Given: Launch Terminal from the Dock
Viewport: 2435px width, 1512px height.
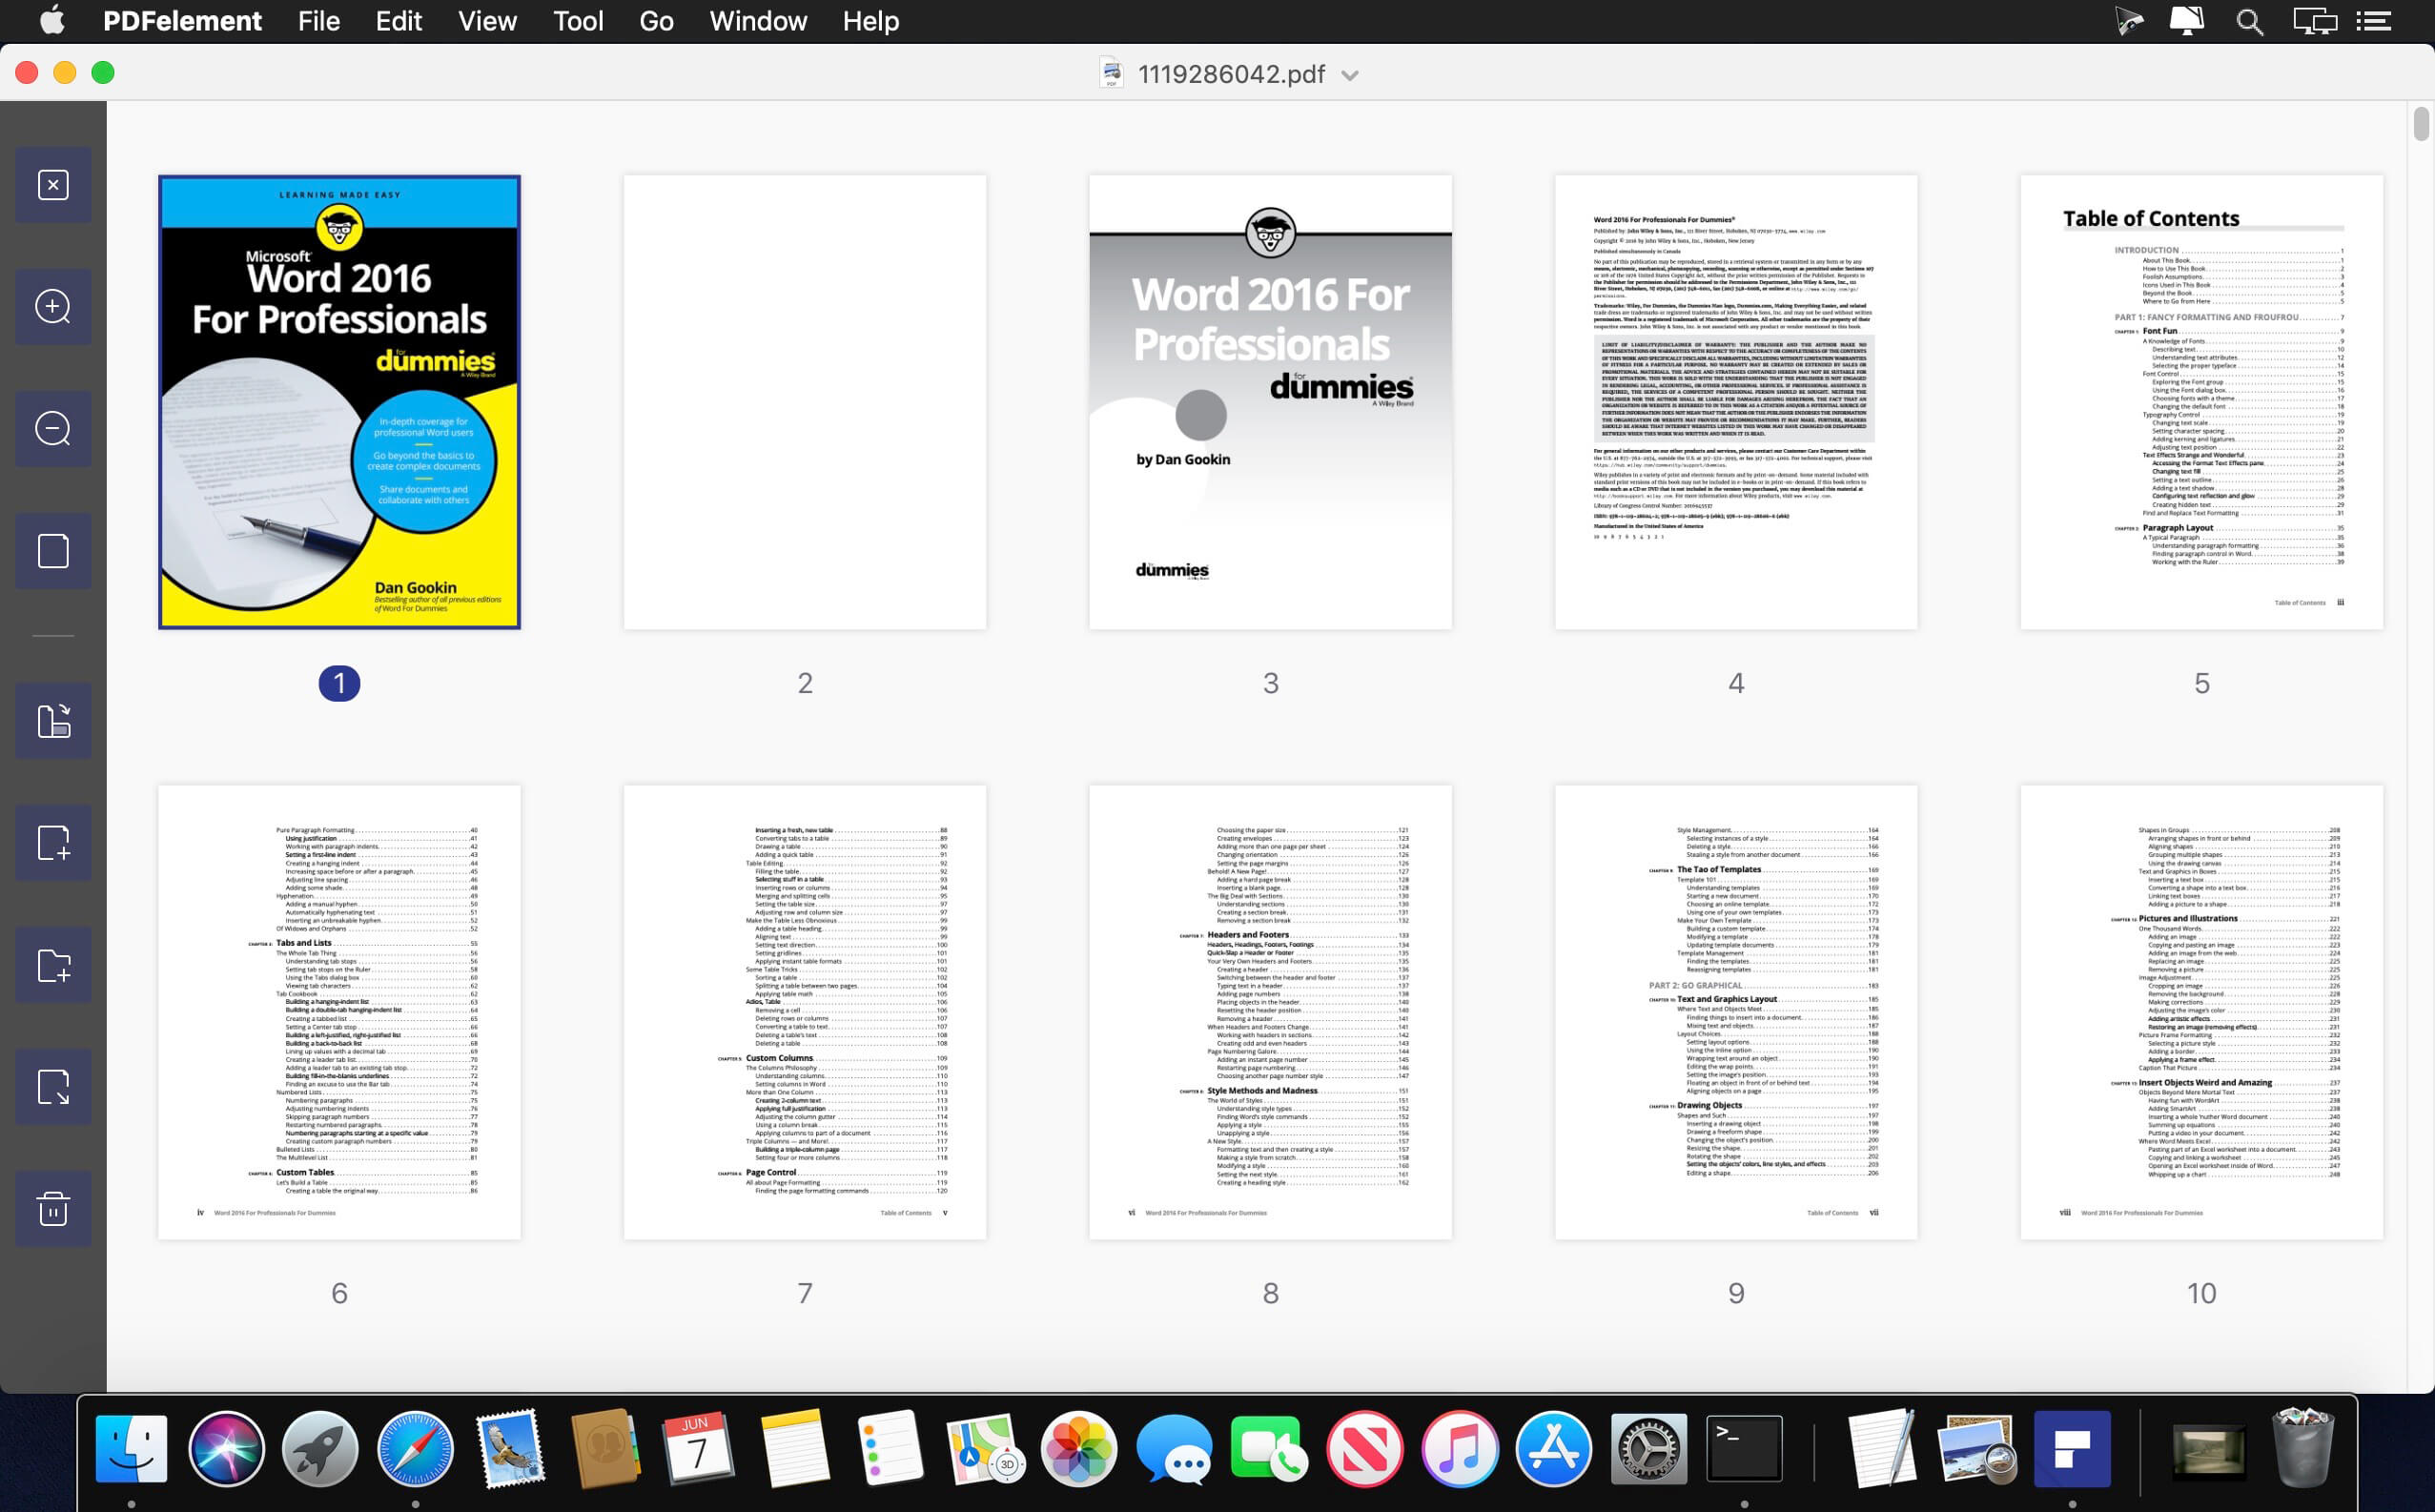Looking at the screenshot, I should pos(1745,1447).
